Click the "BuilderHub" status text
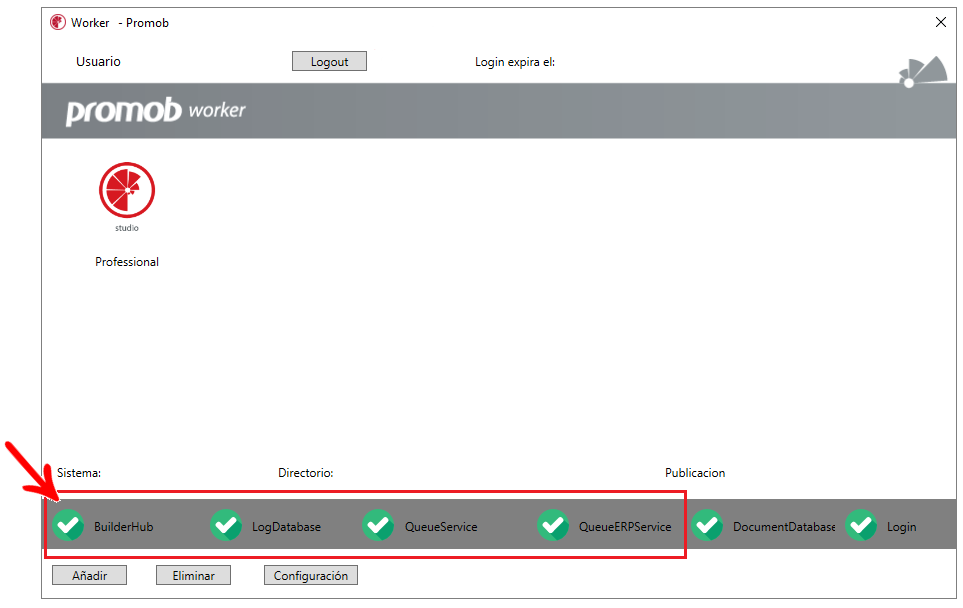This screenshot has height=608, width=963. pyautogui.click(x=123, y=527)
